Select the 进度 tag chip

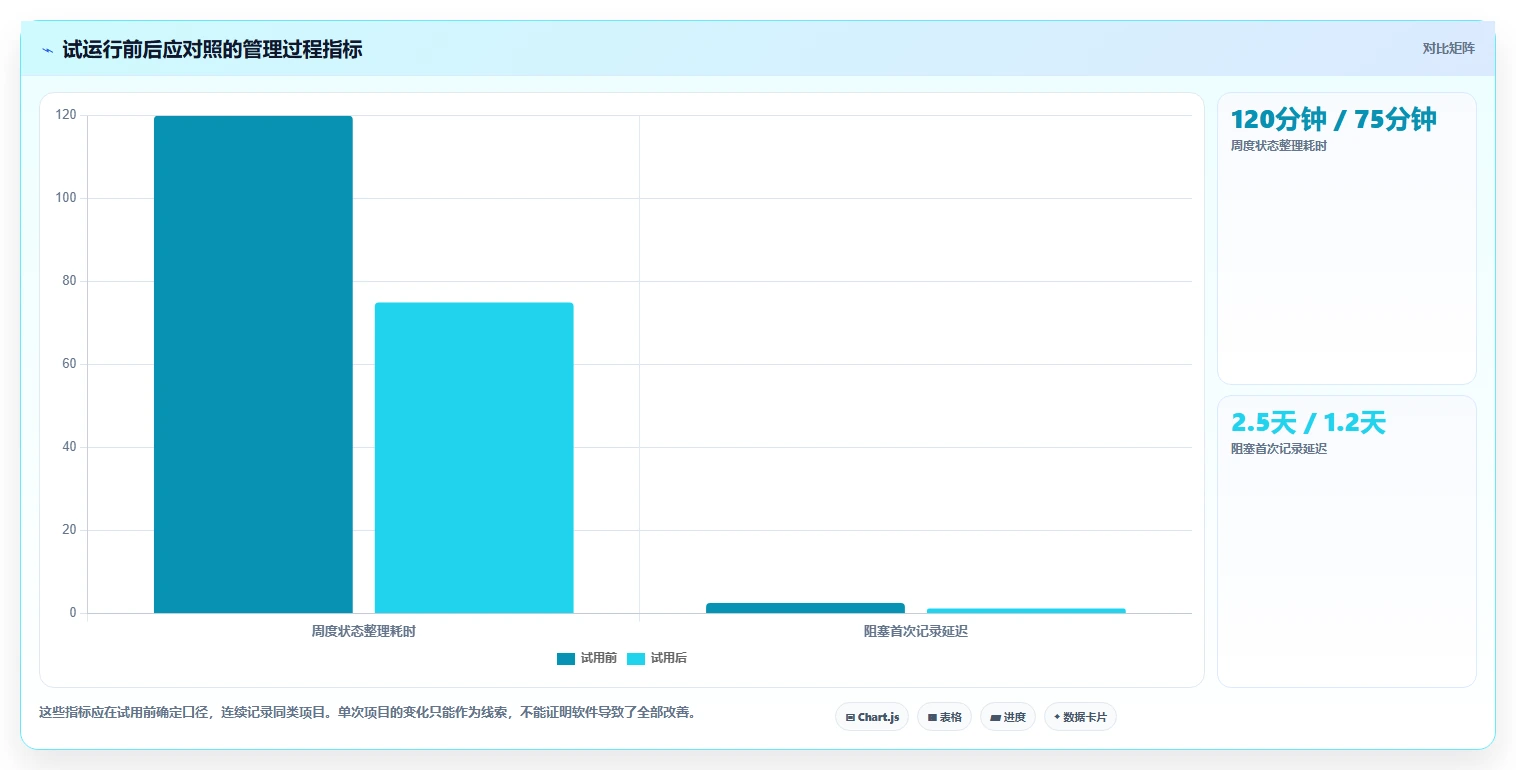tap(1008, 717)
